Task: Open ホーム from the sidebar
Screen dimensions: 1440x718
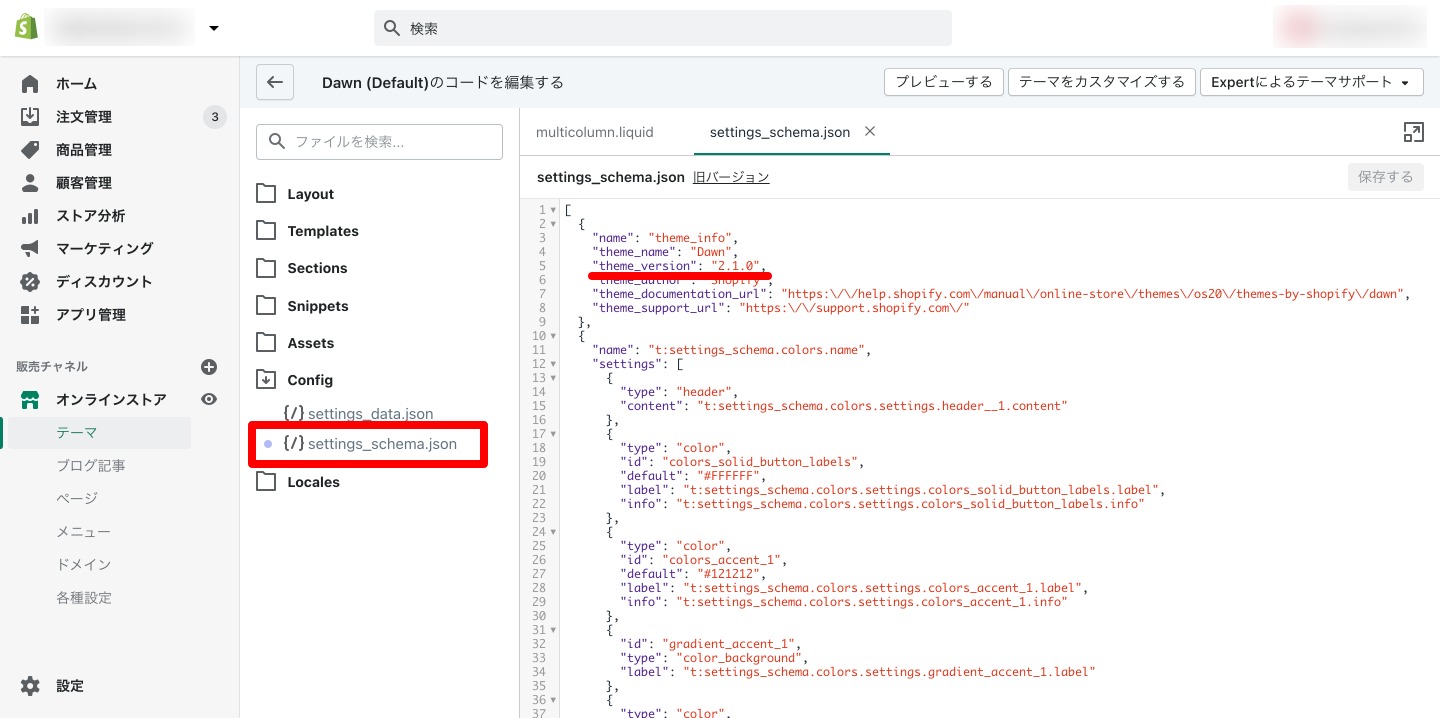Action: tap(76, 84)
